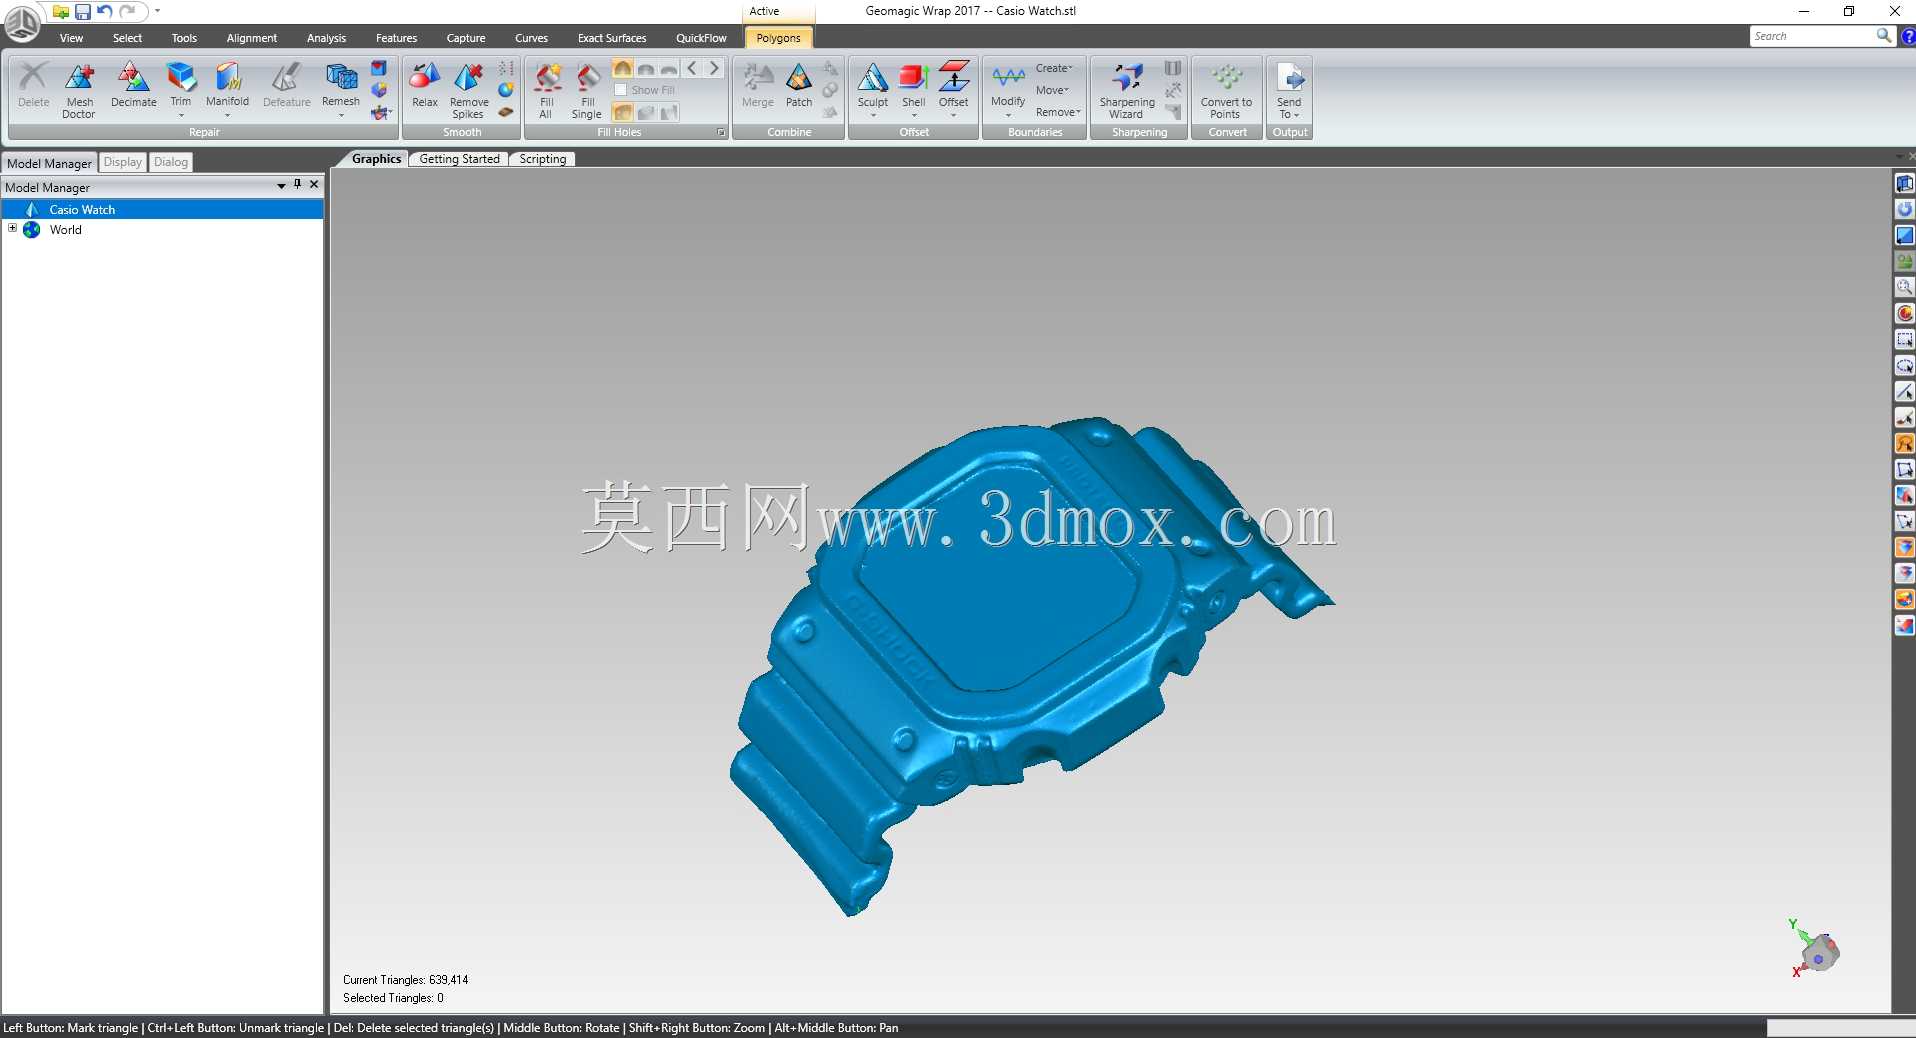Open the Modify boundaries tool
Screen dimensions: 1916x1038
point(1008,89)
